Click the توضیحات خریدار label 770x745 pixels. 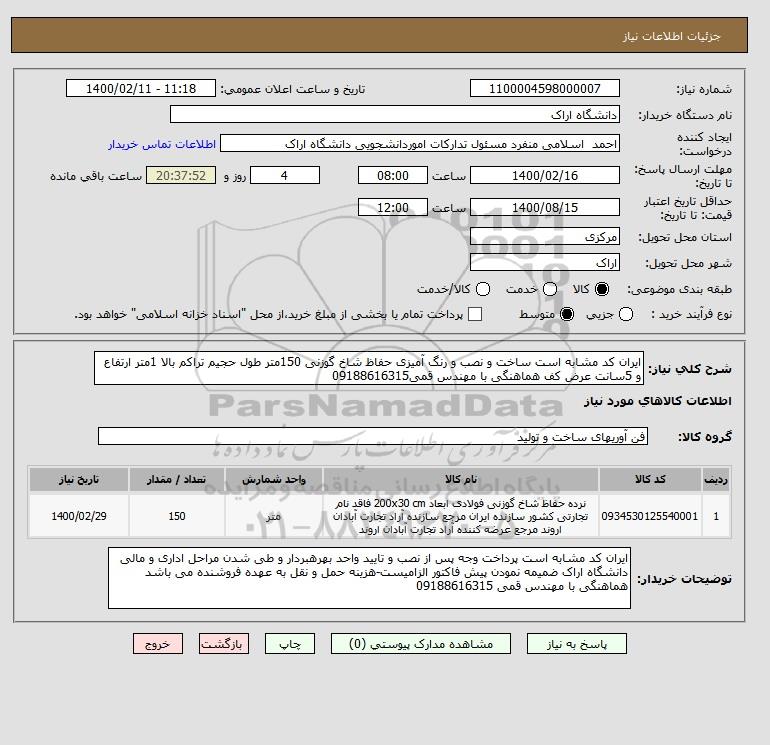coord(685,579)
